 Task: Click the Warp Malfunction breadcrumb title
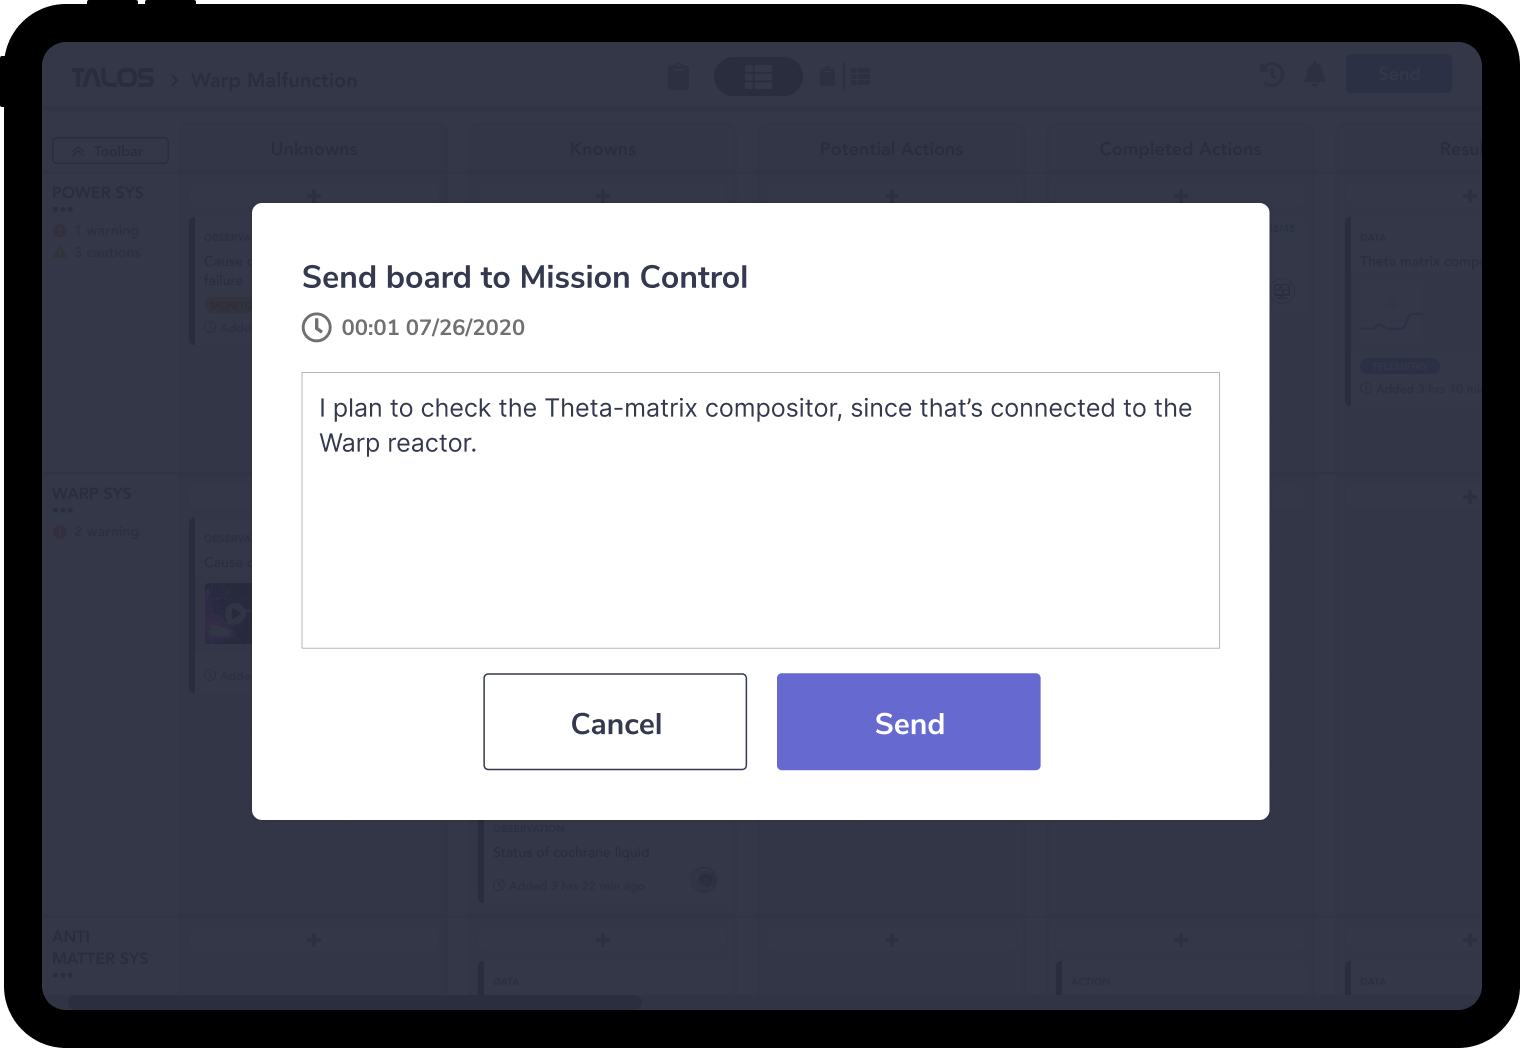click(274, 80)
